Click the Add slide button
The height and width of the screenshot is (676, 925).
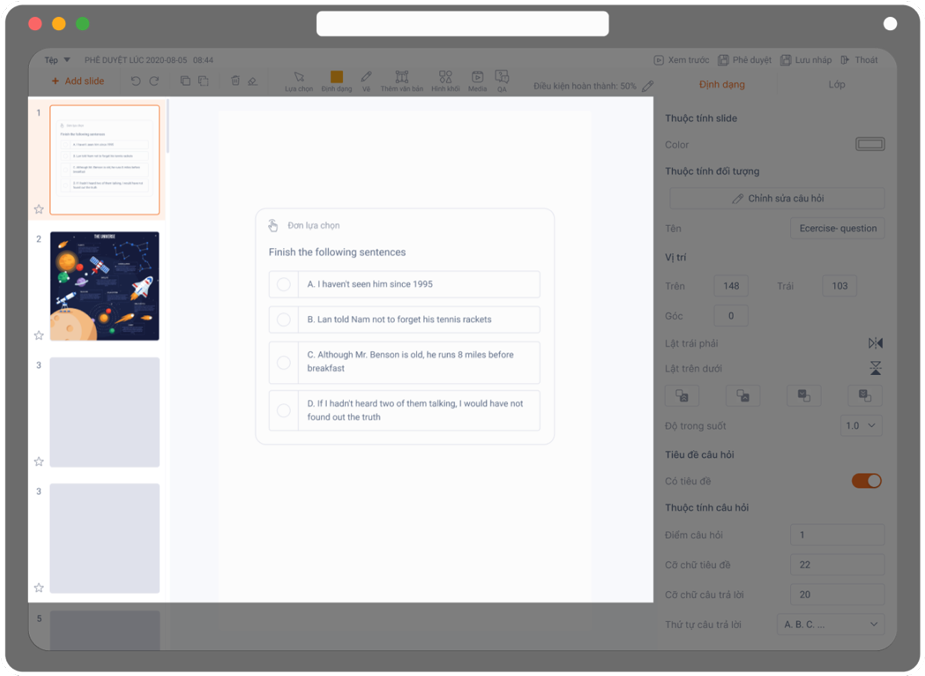click(x=78, y=81)
